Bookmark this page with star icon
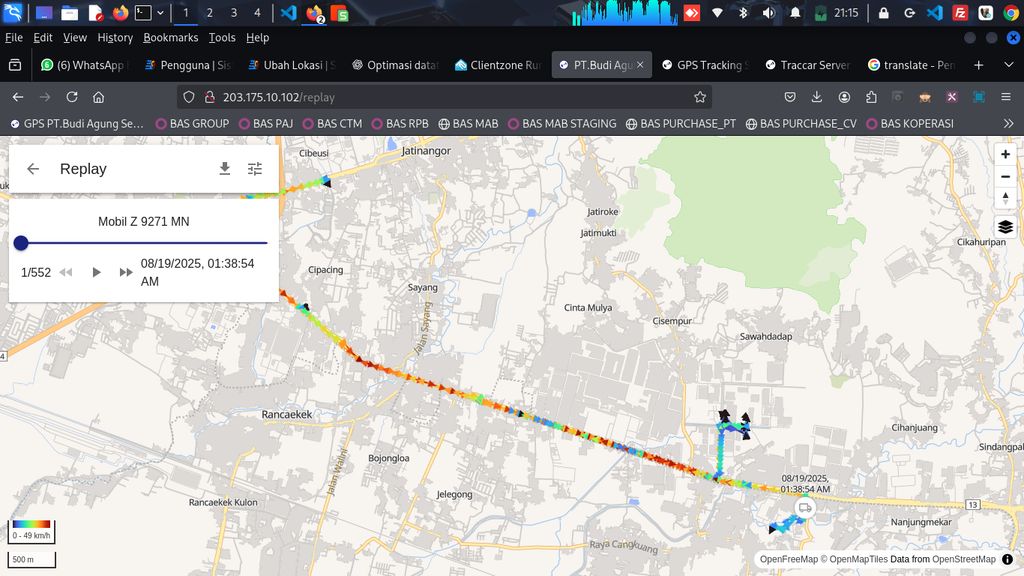Viewport: 1024px width, 576px height. point(700,97)
